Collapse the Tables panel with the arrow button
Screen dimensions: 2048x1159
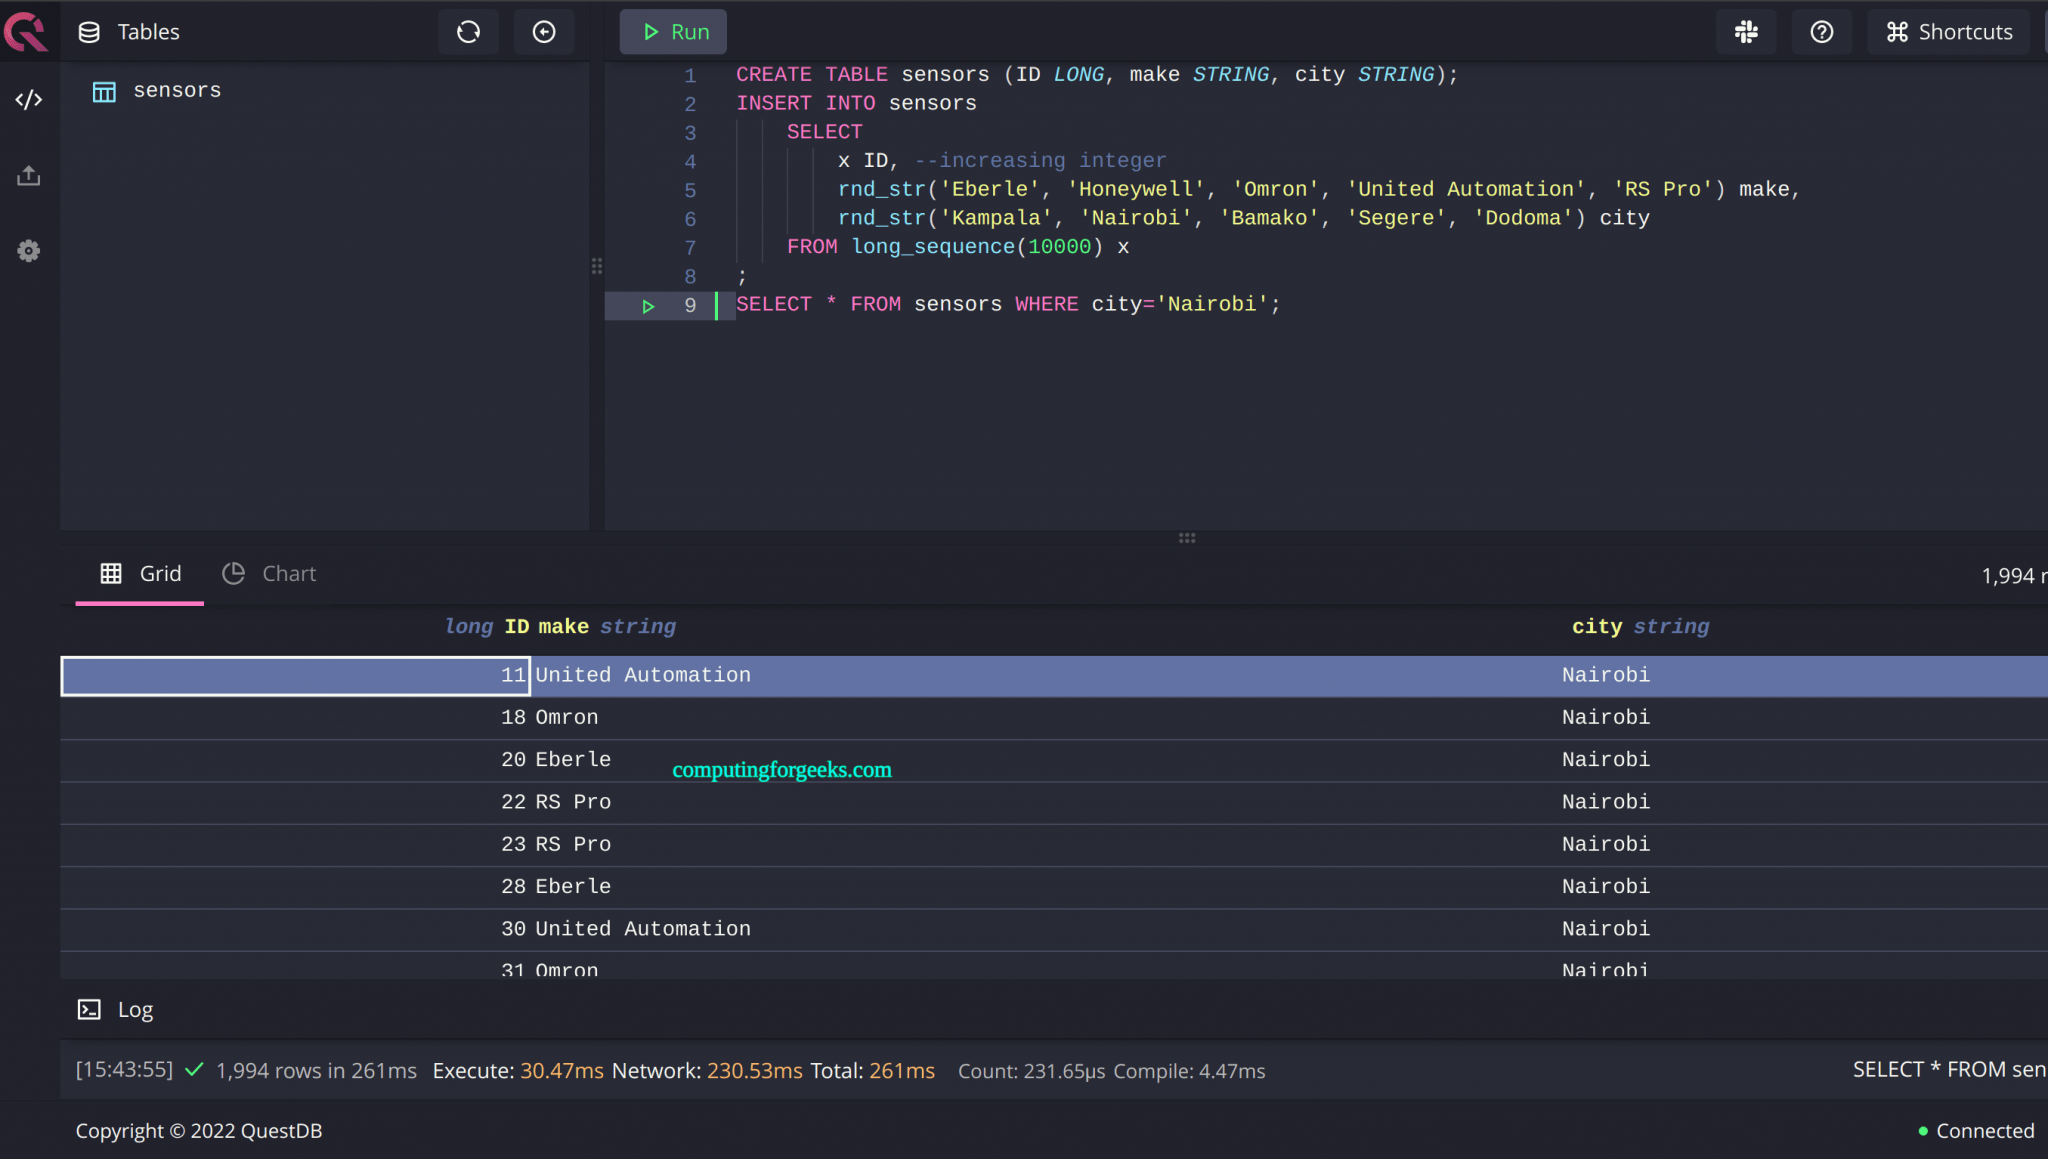[x=543, y=31]
